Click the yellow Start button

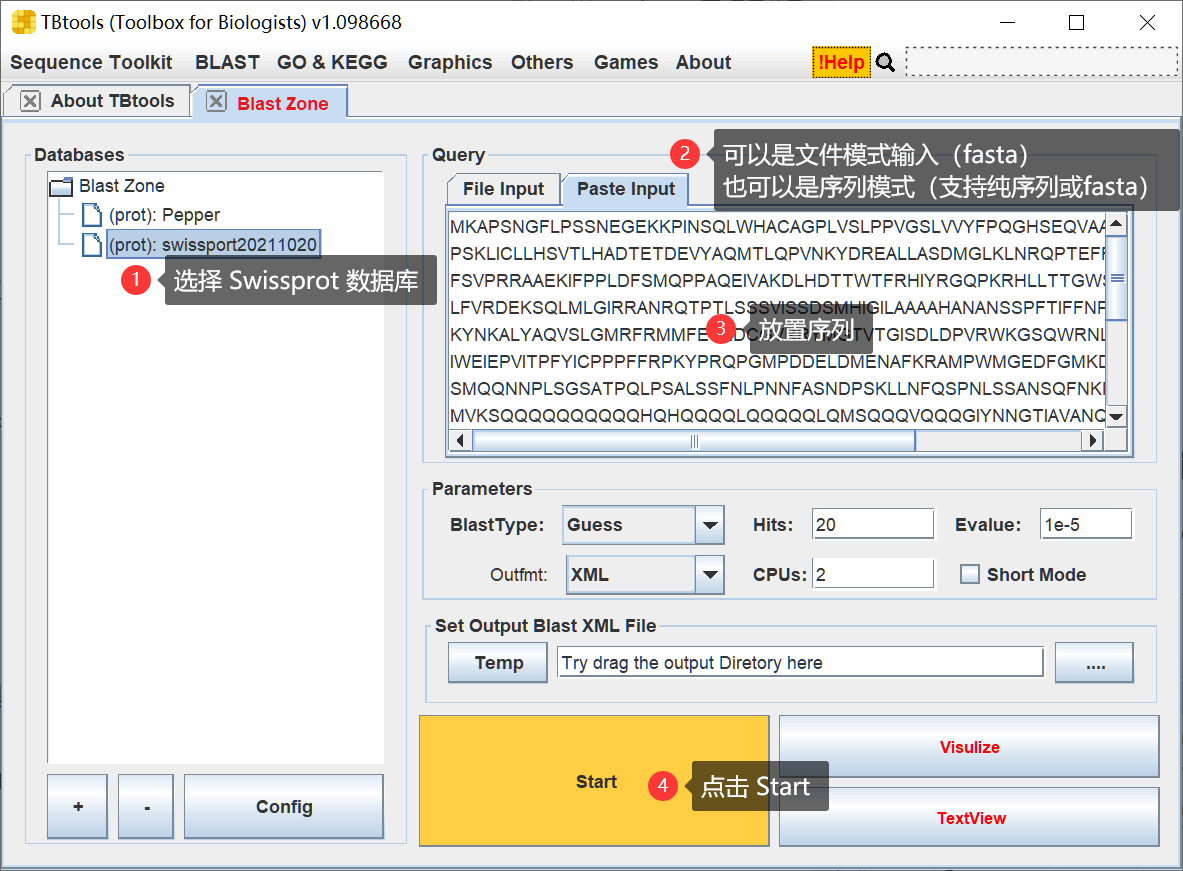[x=594, y=781]
